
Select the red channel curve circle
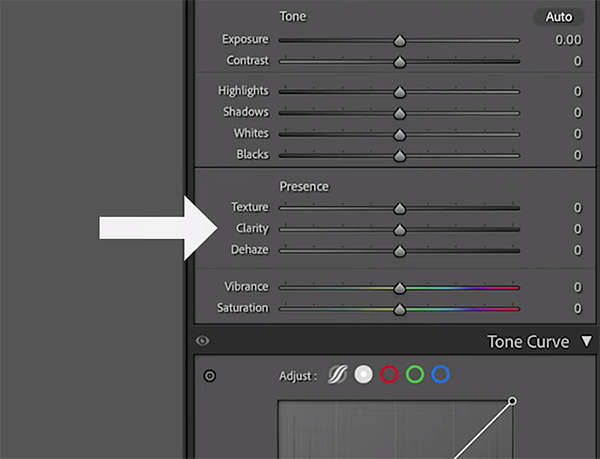click(389, 375)
